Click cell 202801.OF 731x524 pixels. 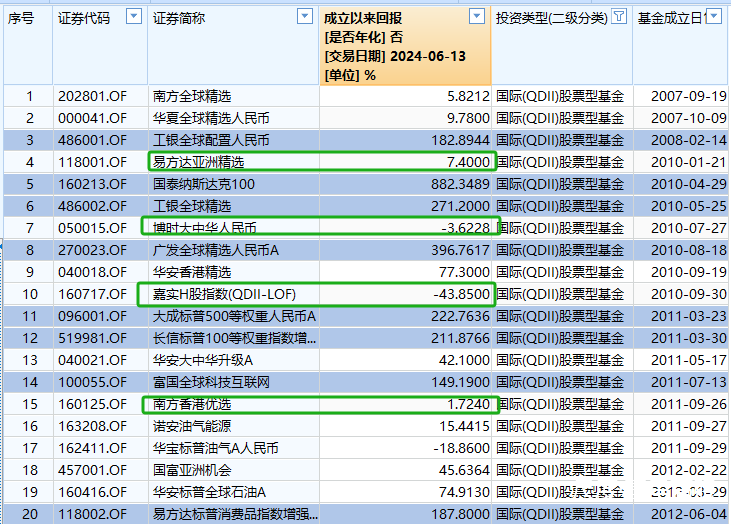click(92, 96)
